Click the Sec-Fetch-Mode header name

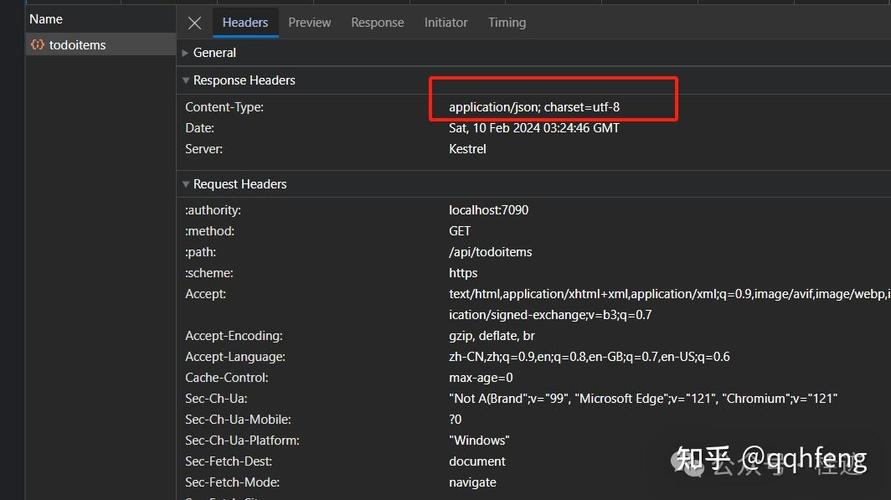231,482
